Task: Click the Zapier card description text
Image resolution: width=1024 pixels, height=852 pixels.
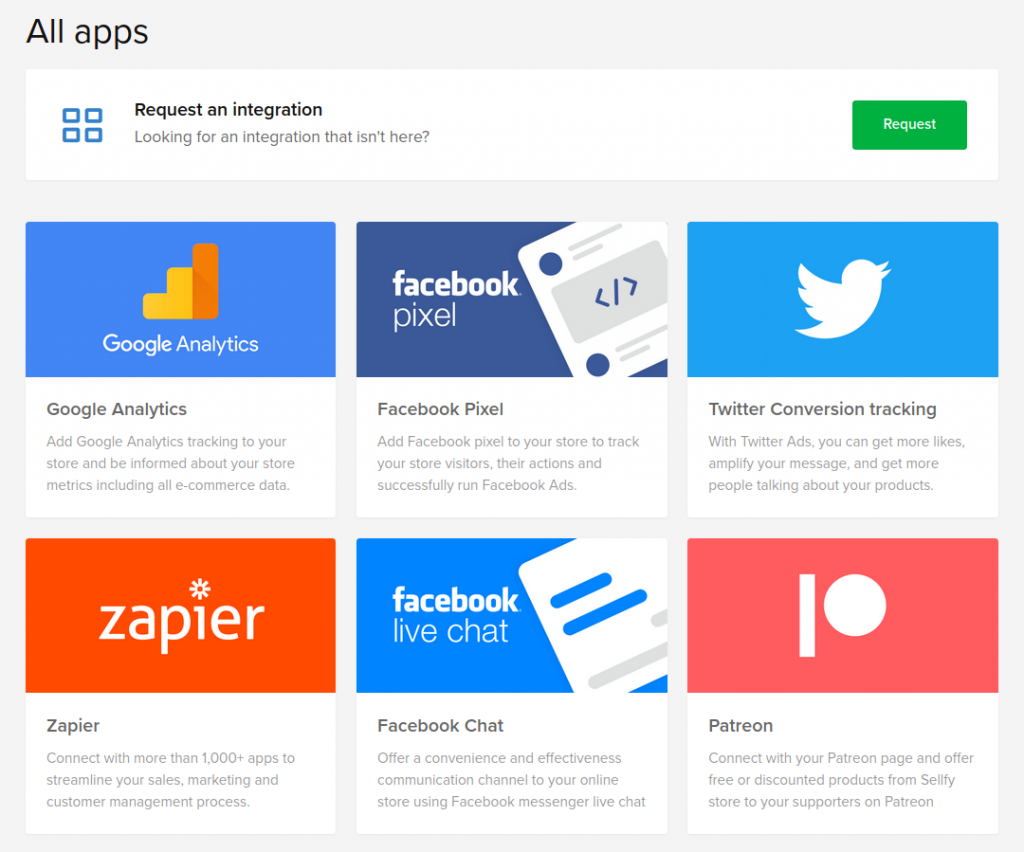Action: click(x=171, y=780)
